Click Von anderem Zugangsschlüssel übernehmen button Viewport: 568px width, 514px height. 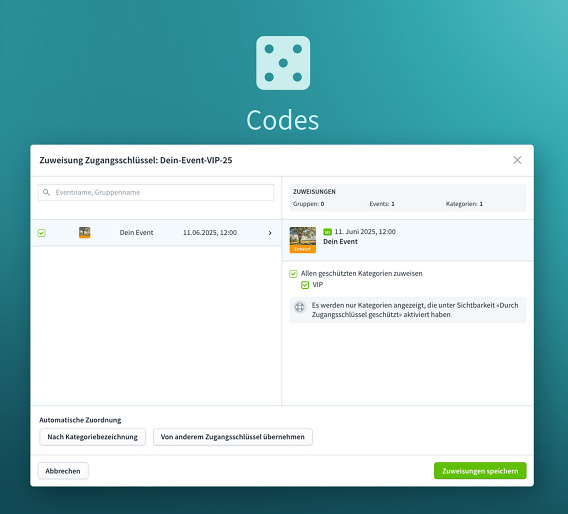pyautogui.click(x=233, y=437)
